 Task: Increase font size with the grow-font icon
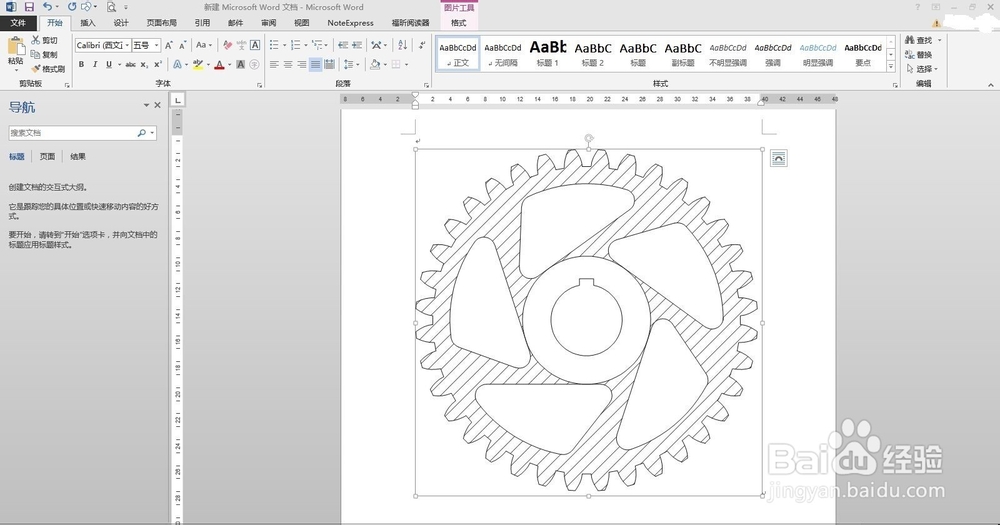click(x=169, y=45)
